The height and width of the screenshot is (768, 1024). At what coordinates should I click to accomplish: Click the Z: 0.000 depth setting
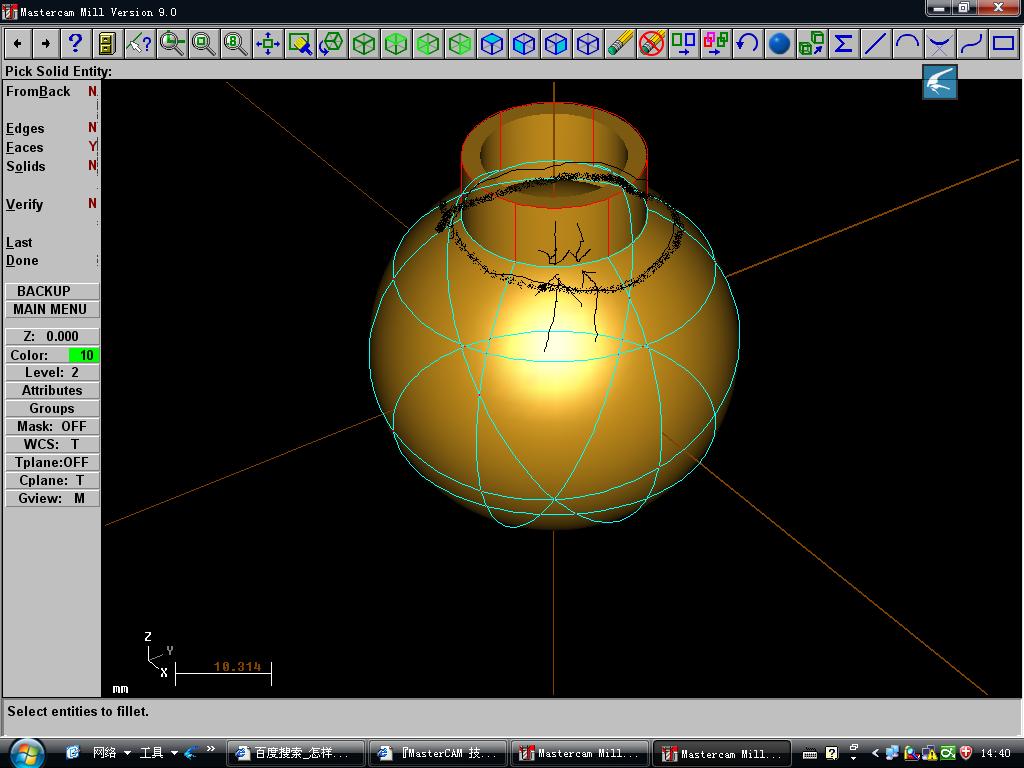point(52,336)
